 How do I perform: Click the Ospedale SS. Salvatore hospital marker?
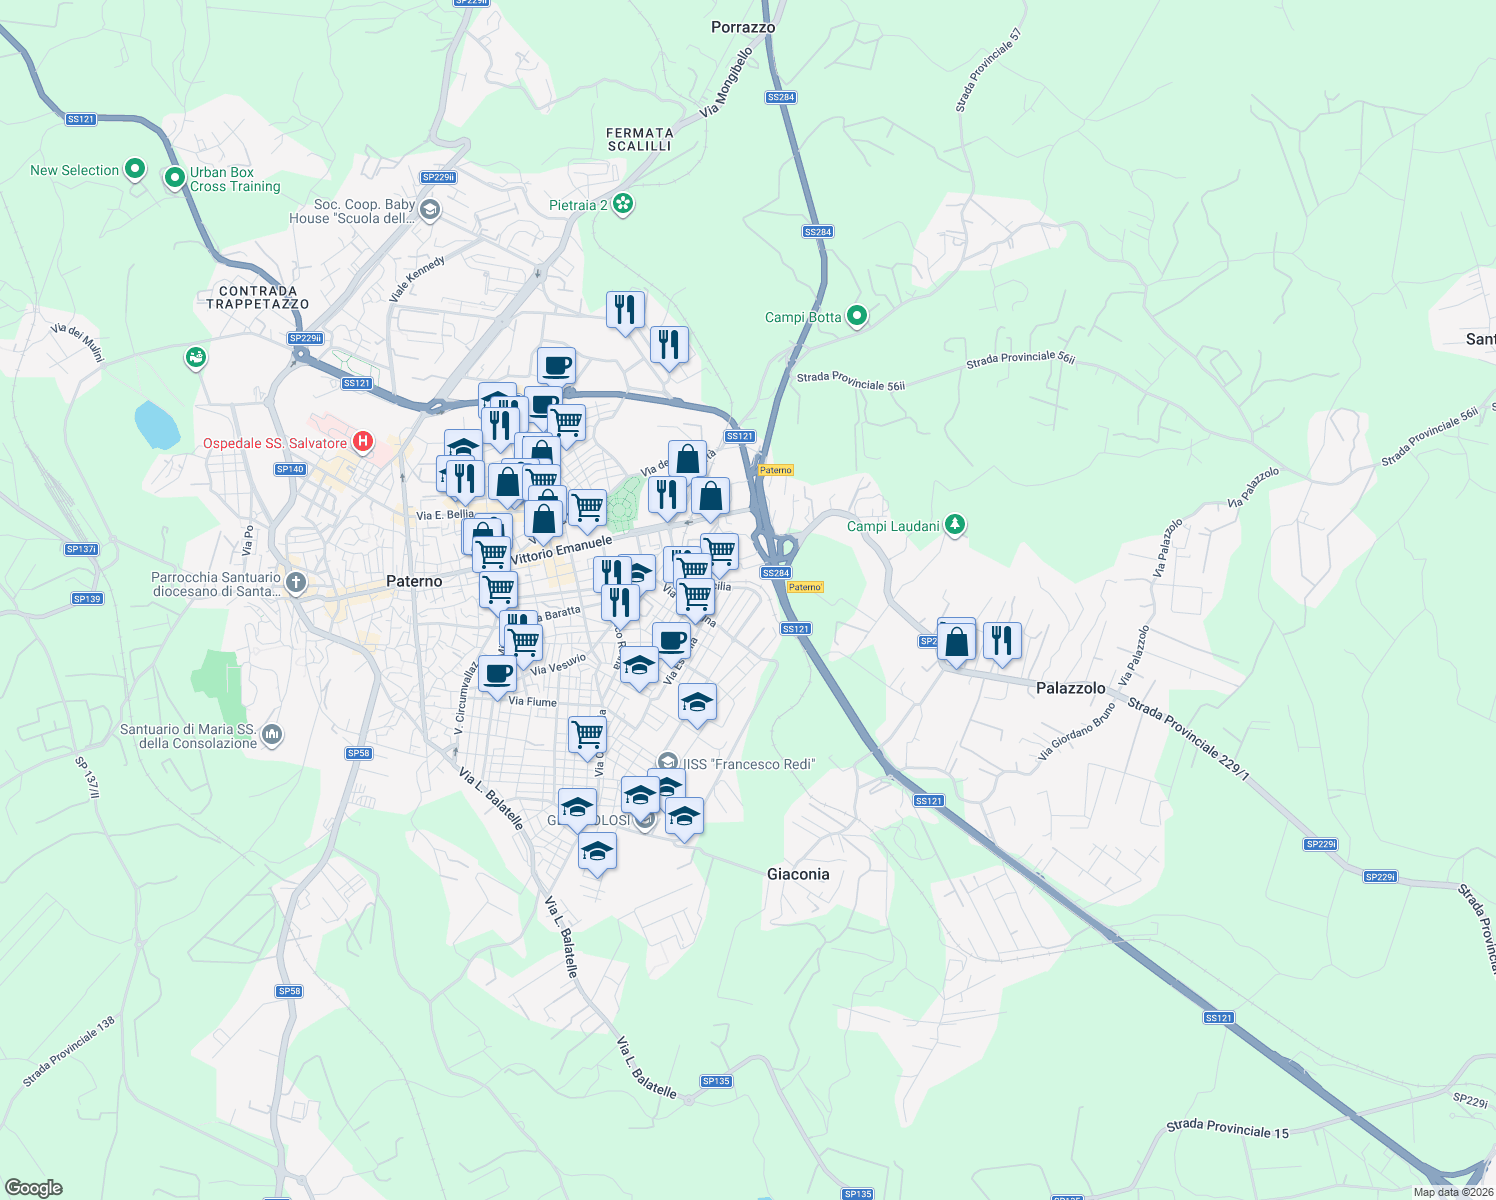point(362,441)
